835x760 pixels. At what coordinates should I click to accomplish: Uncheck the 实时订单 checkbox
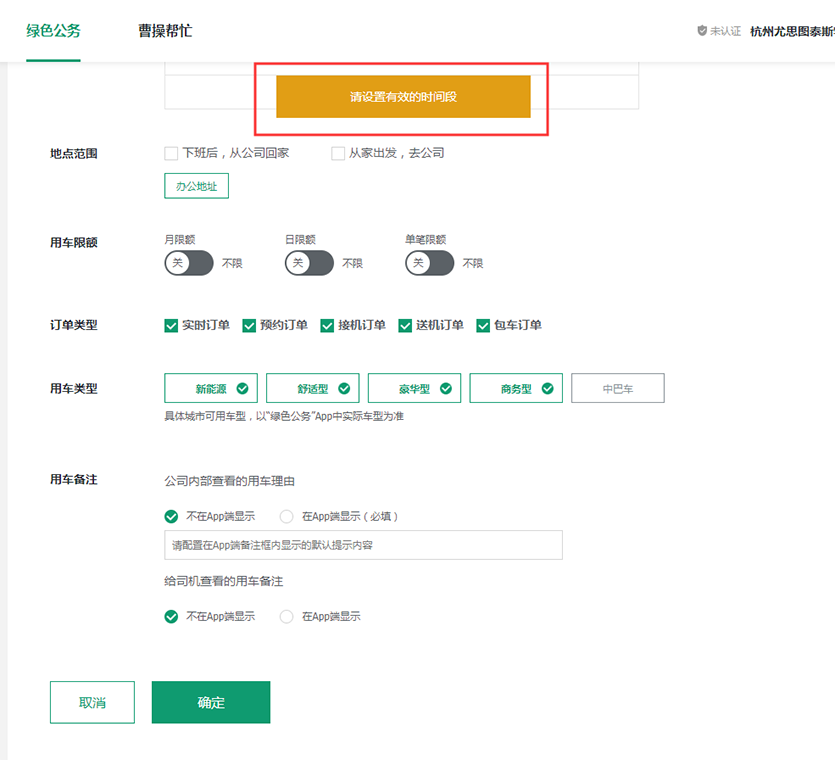tap(171, 325)
